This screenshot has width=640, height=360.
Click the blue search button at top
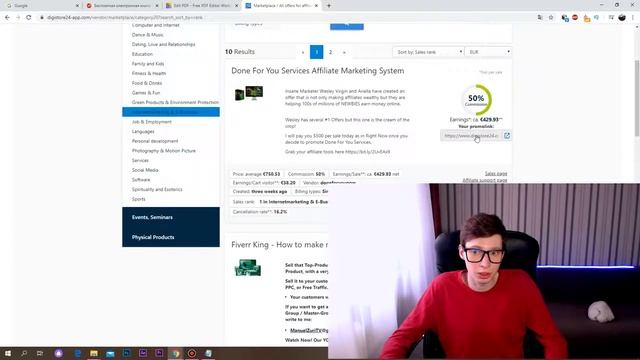347,27
